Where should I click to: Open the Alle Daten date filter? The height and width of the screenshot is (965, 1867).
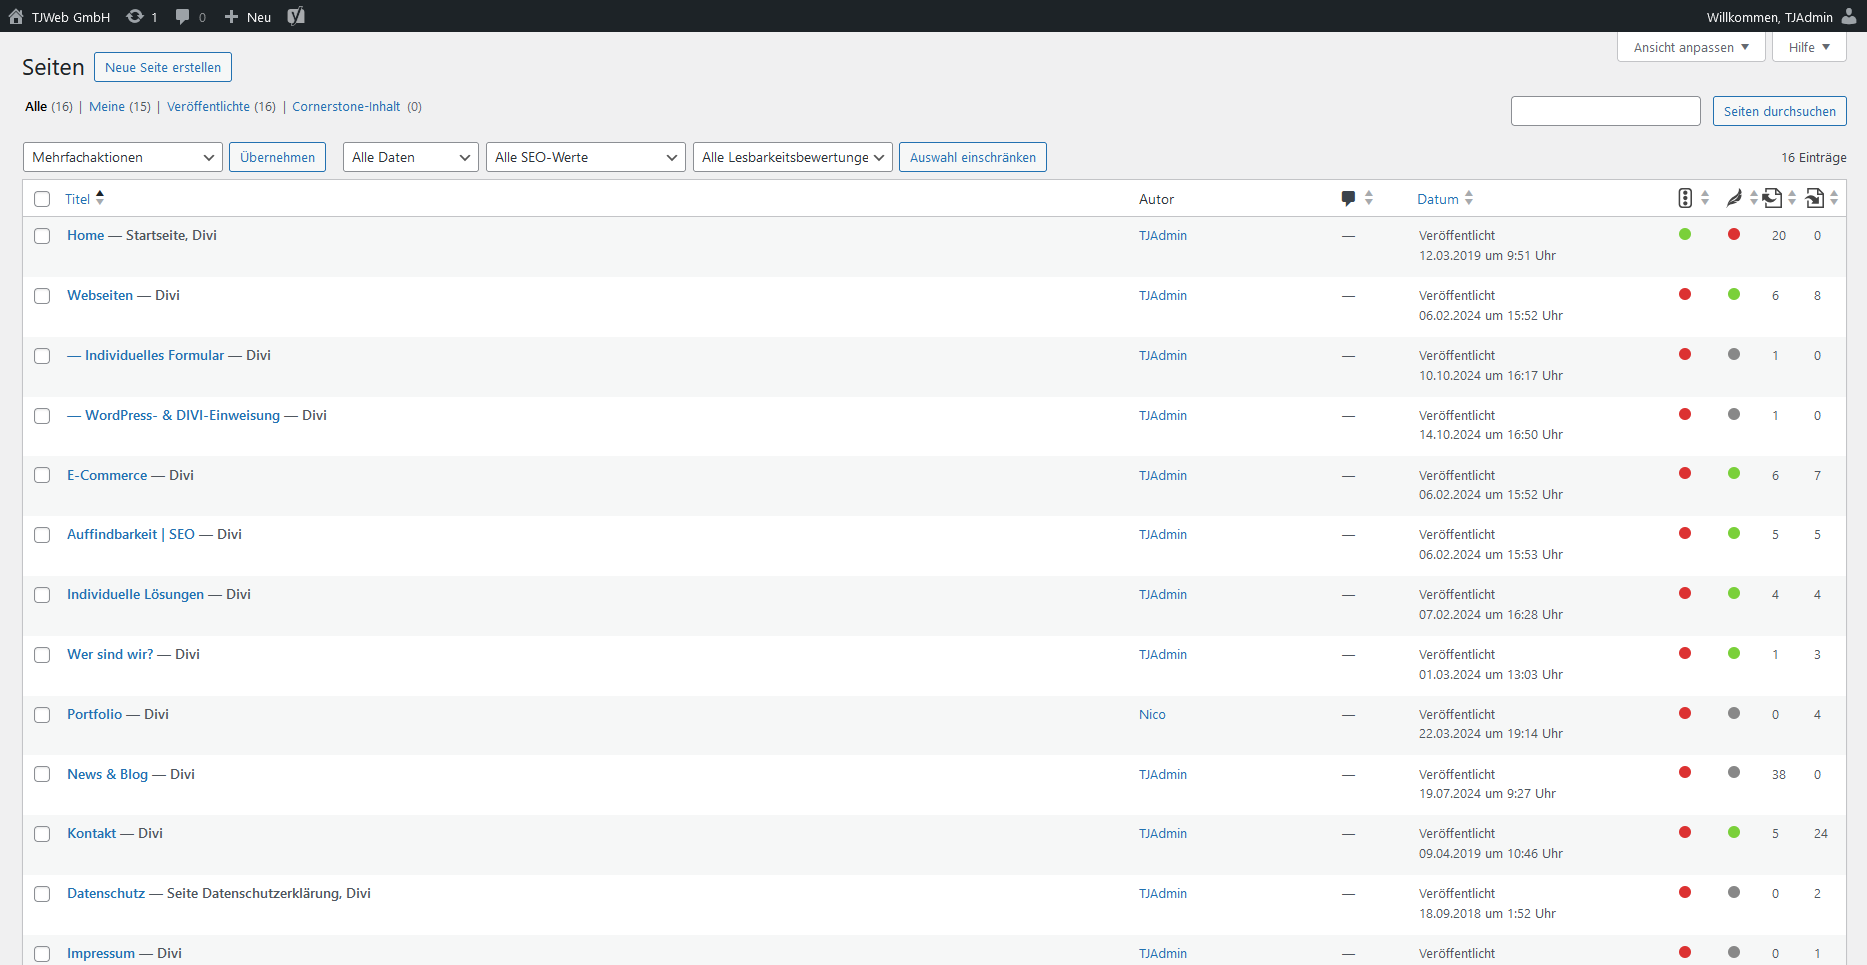click(x=410, y=157)
